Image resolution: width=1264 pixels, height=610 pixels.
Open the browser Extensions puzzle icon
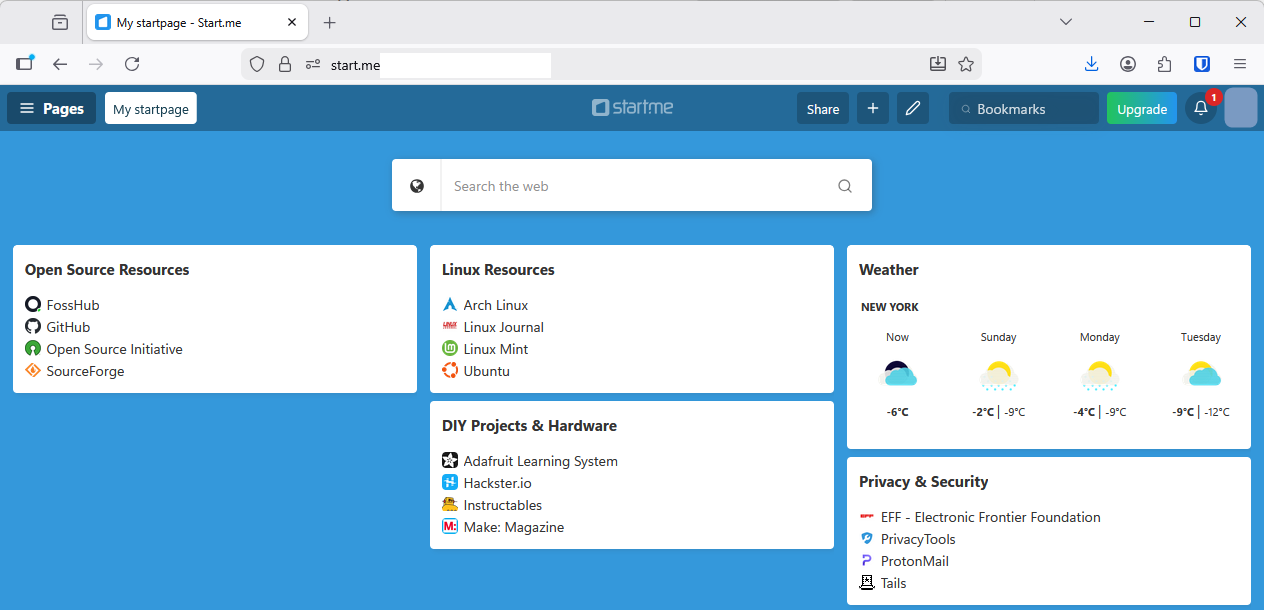click(x=1165, y=64)
